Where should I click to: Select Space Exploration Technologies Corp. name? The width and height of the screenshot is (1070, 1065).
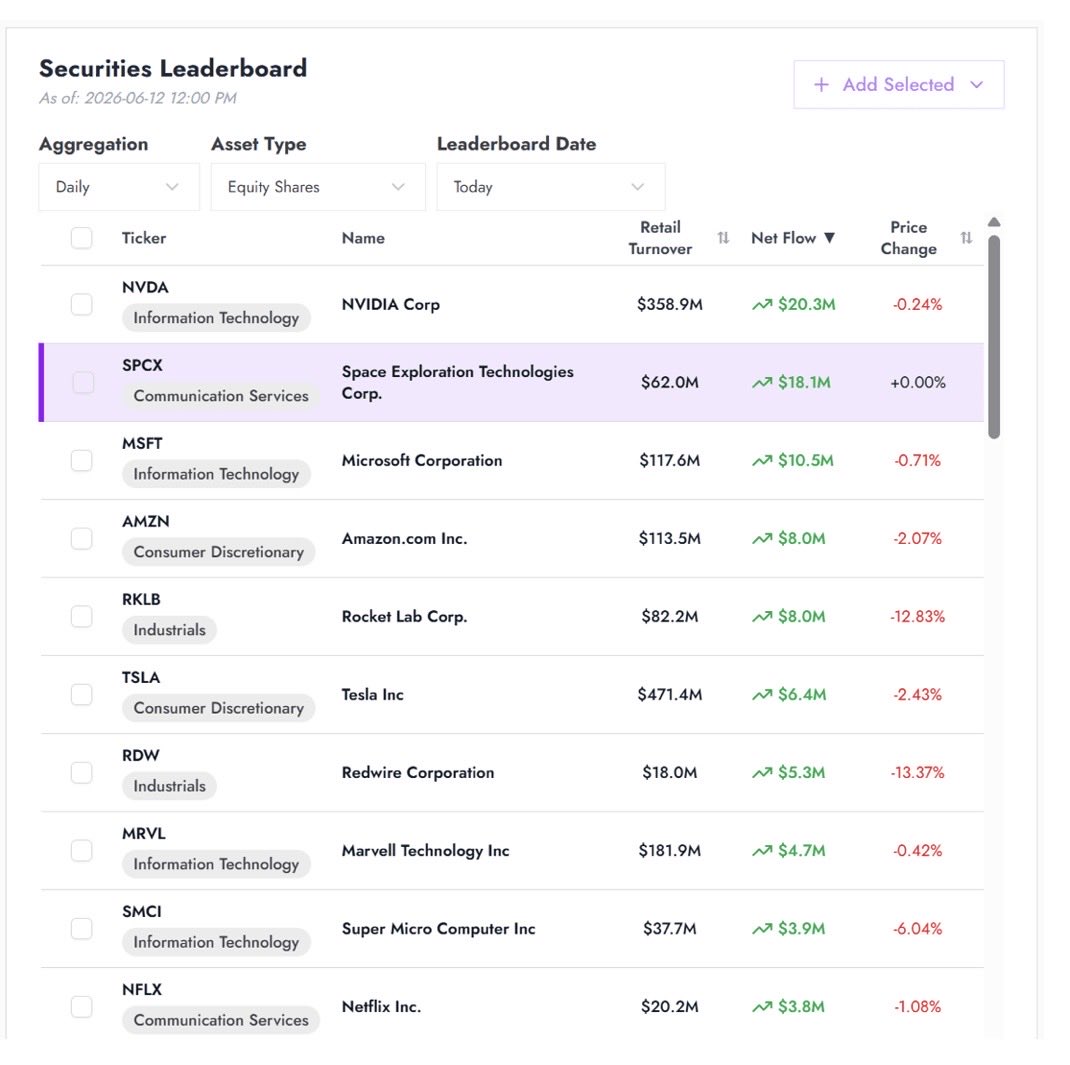(457, 383)
